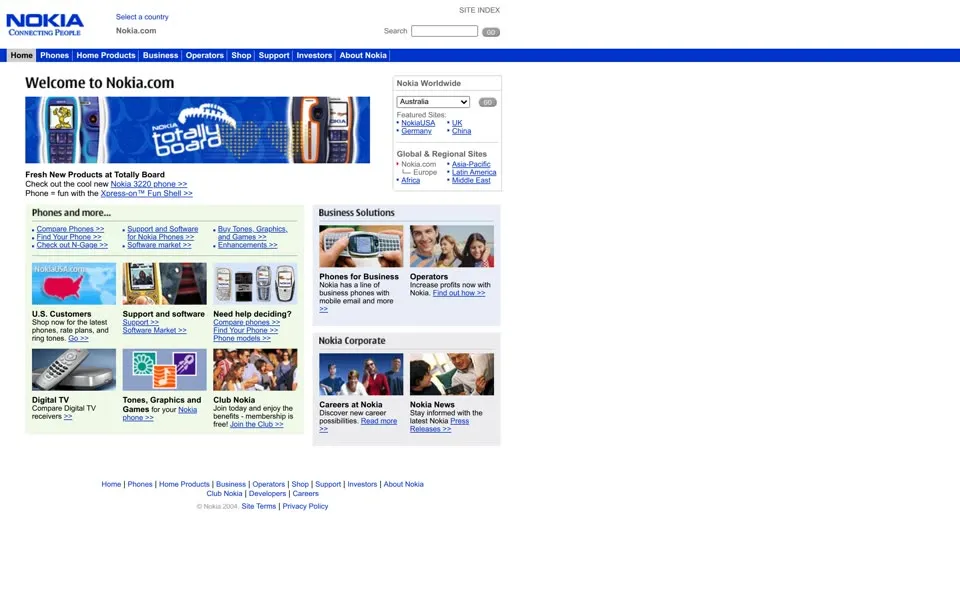The image size is (960, 600).
Task: Open Support in the blue navigation bar
Action: pyautogui.click(x=274, y=55)
